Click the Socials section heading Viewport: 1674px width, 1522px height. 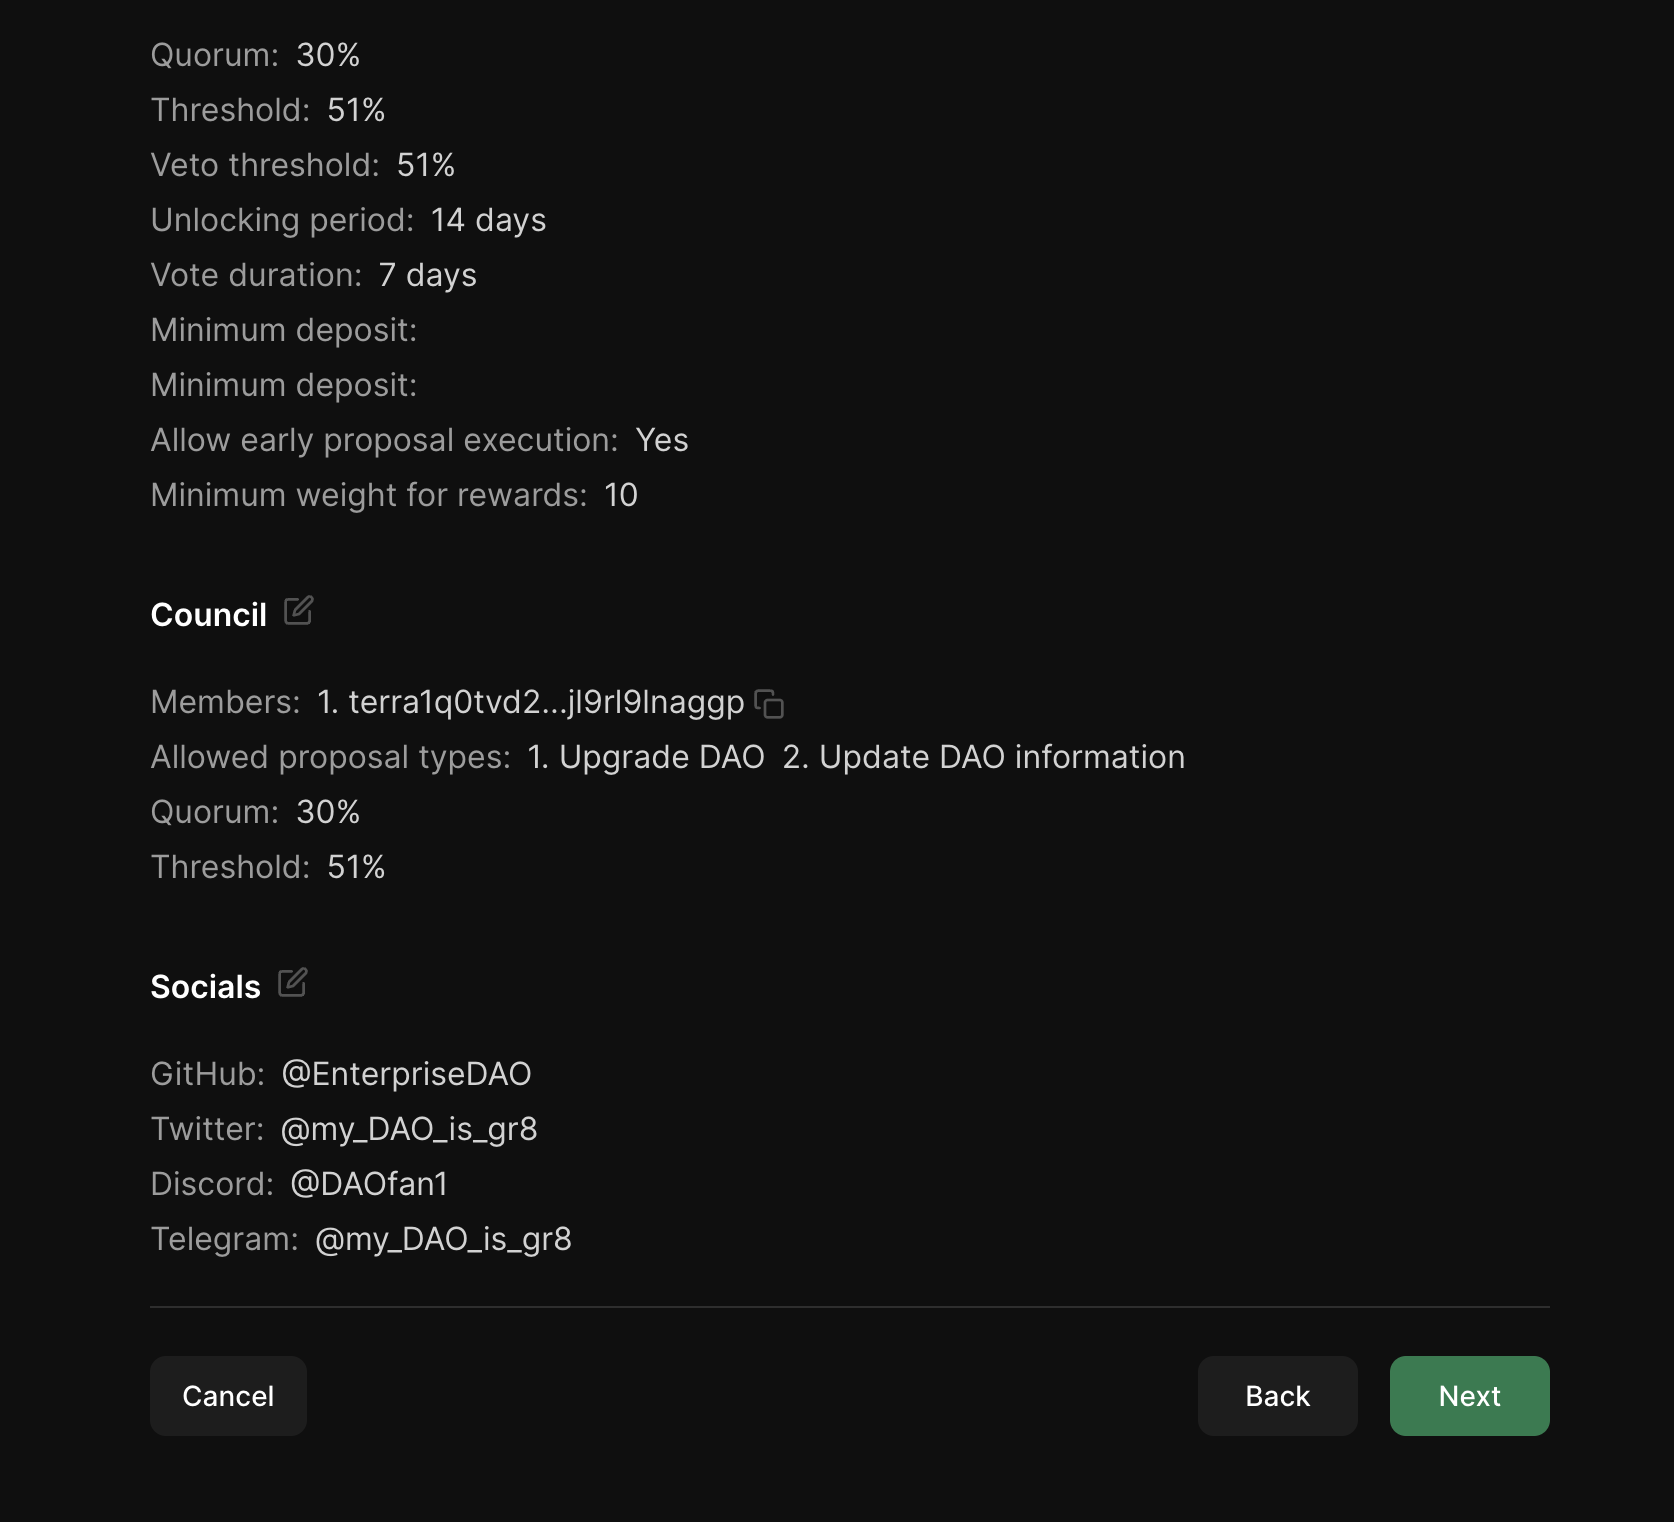[x=205, y=987]
